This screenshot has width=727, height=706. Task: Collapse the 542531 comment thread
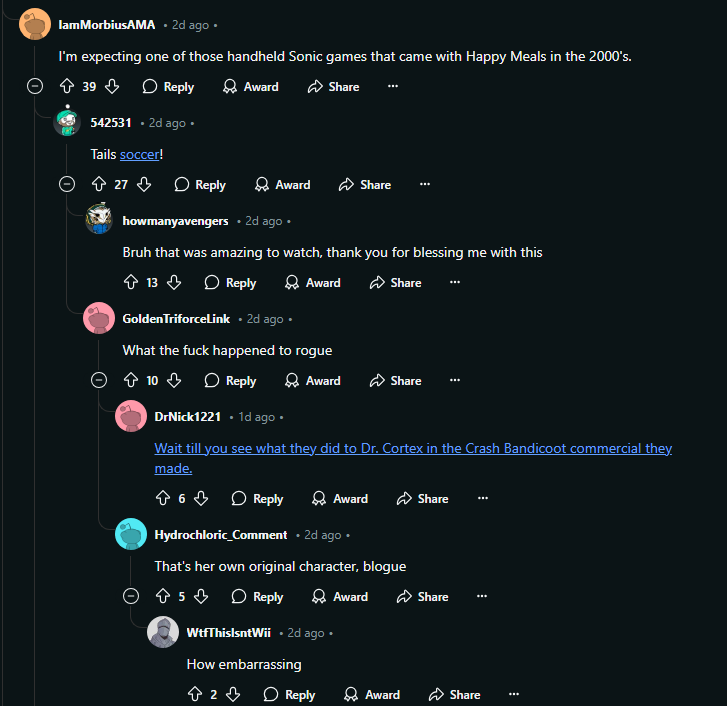[x=68, y=185]
